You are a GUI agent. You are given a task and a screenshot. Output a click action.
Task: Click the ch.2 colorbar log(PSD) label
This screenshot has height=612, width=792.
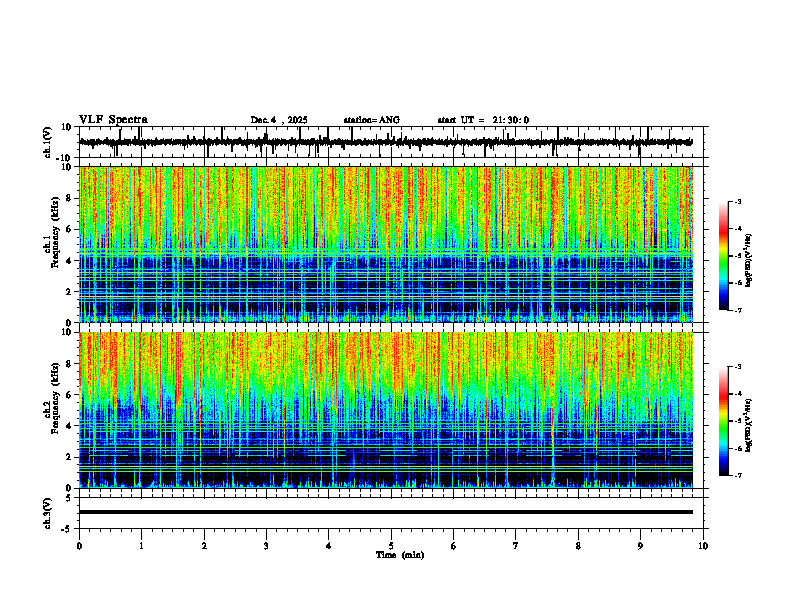[x=749, y=426]
